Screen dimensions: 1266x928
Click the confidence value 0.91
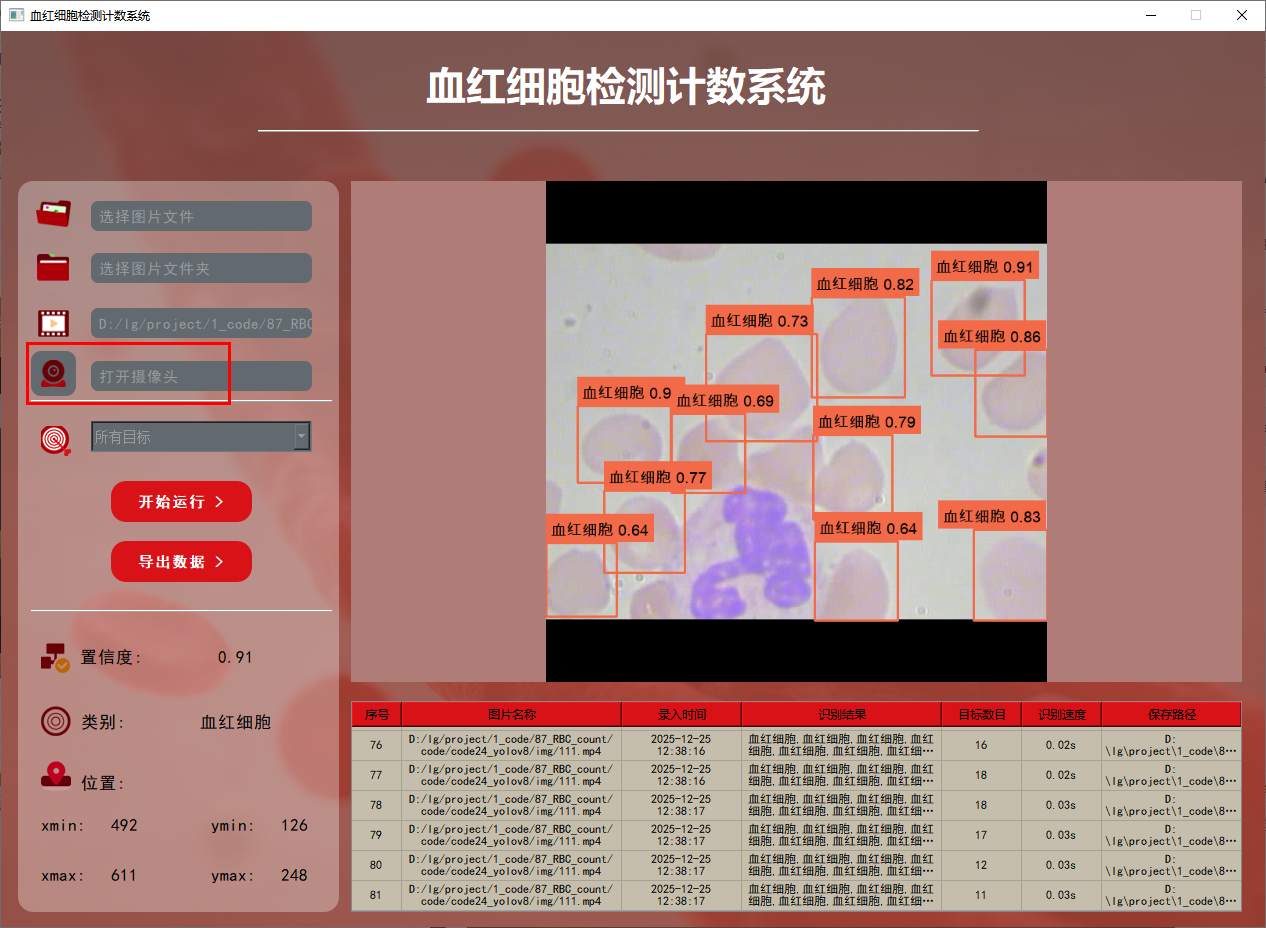235,657
